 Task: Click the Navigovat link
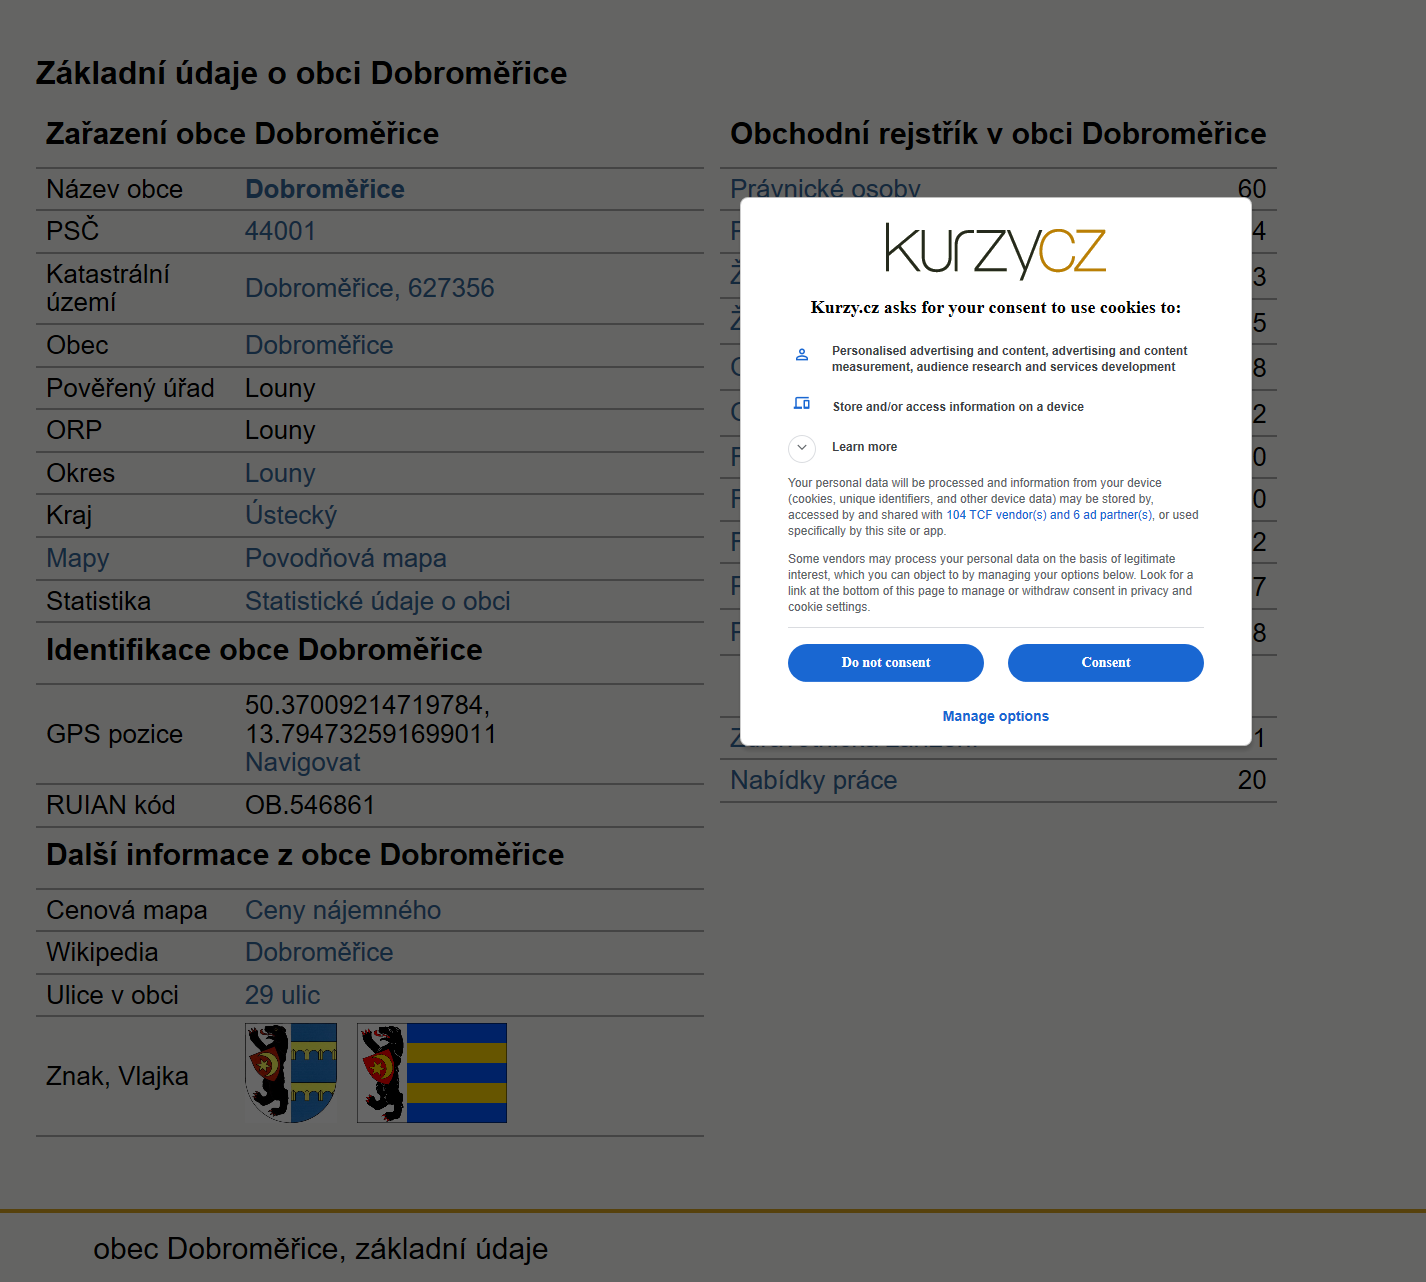coord(302,762)
